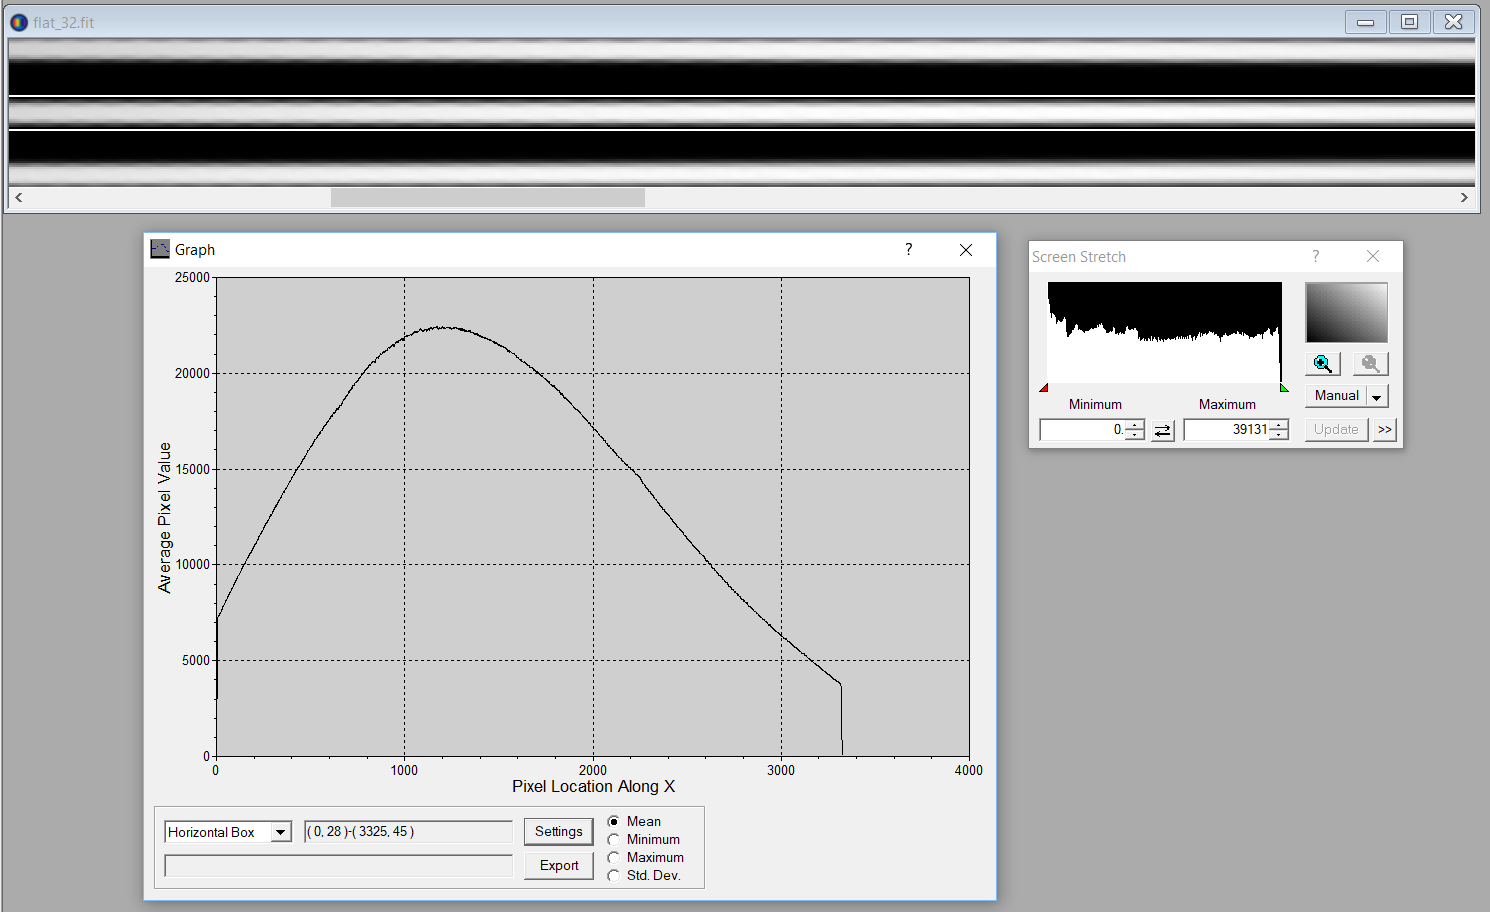The height and width of the screenshot is (912, 1490).
Task: Click the Settings button in Graph
Action: (x=558, y=831)
